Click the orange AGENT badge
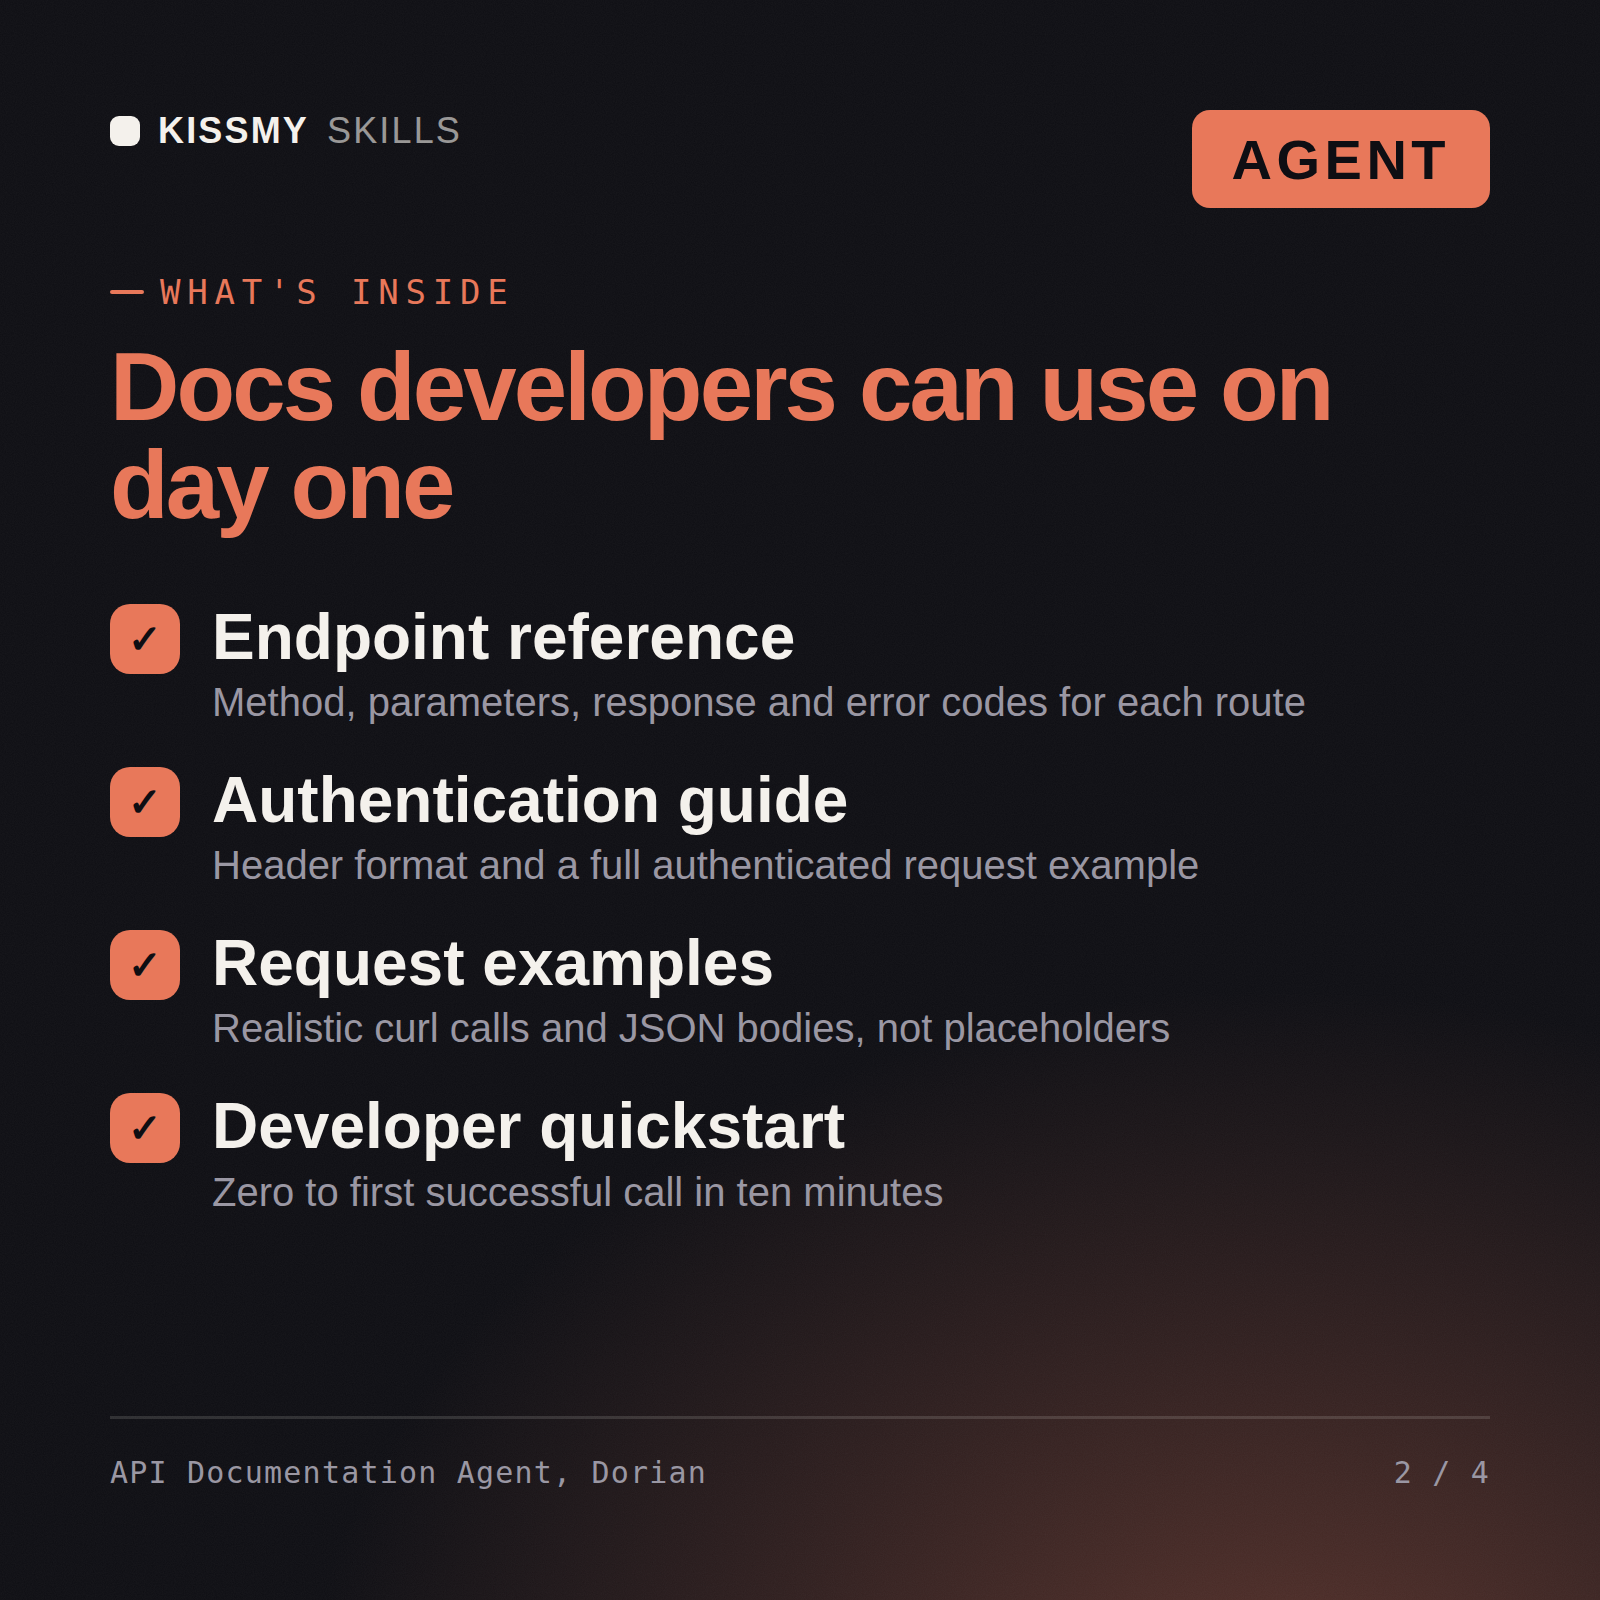The image size is (1600, 1600). pos(1340,159)
